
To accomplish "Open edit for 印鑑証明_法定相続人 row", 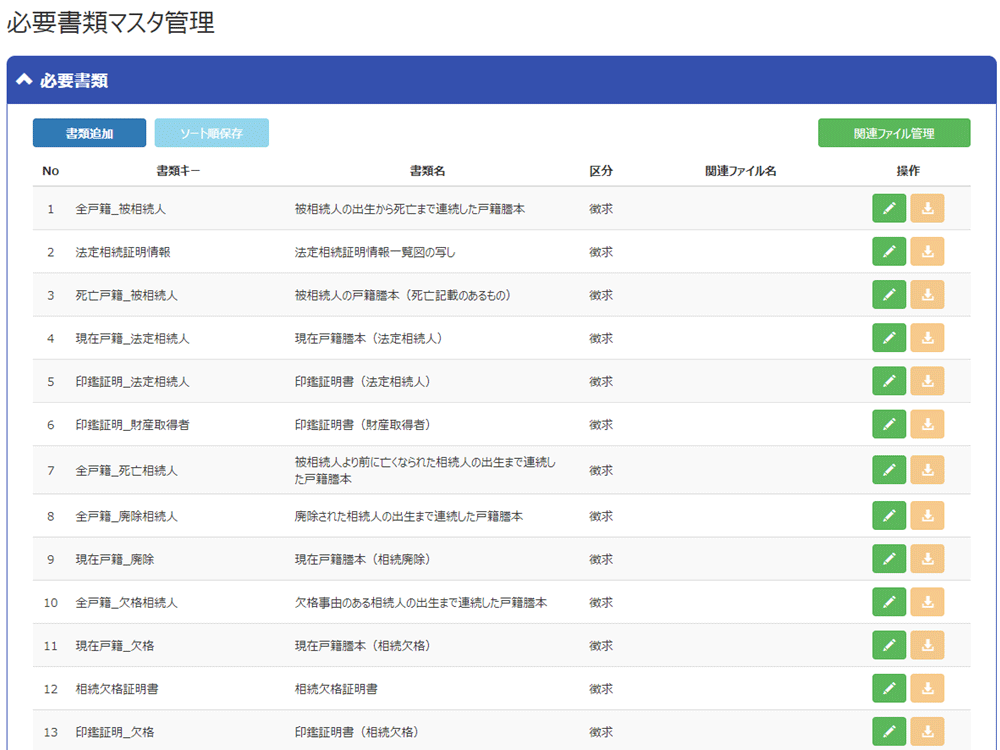I will pyautogui.click(x=889, y=381).
